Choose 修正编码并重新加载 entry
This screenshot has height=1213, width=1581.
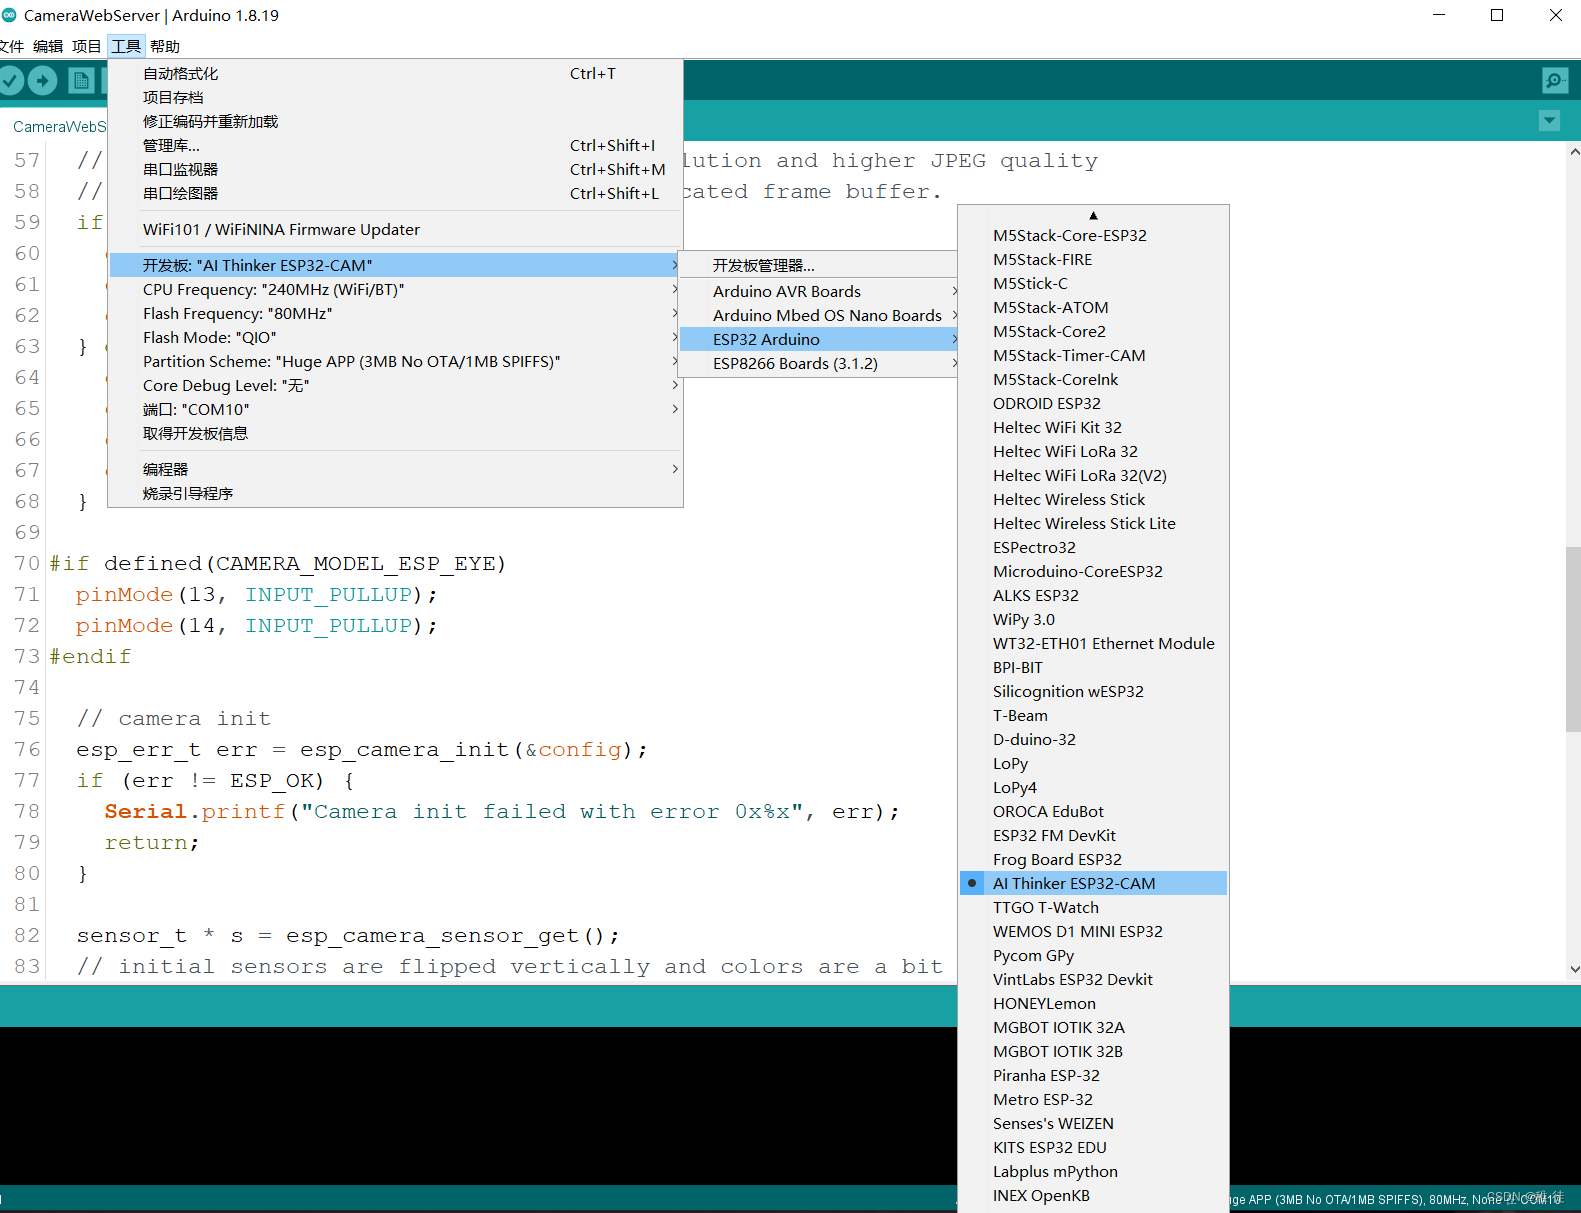coord(395,121)
